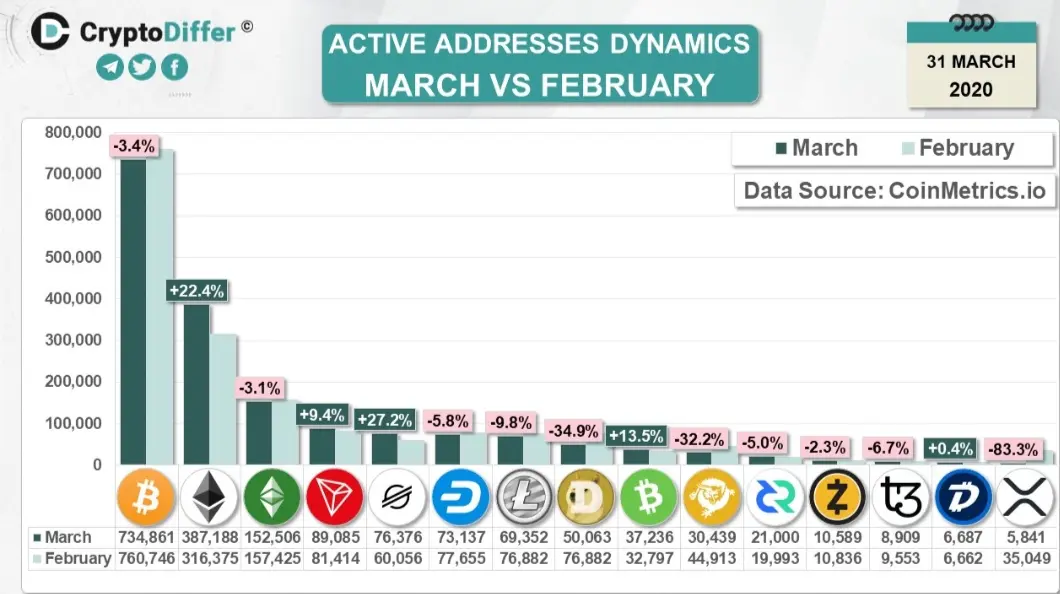Click the Data Source: CoinMetrics.io label
Screen dimensions: 1060x594
click(894, 191)
